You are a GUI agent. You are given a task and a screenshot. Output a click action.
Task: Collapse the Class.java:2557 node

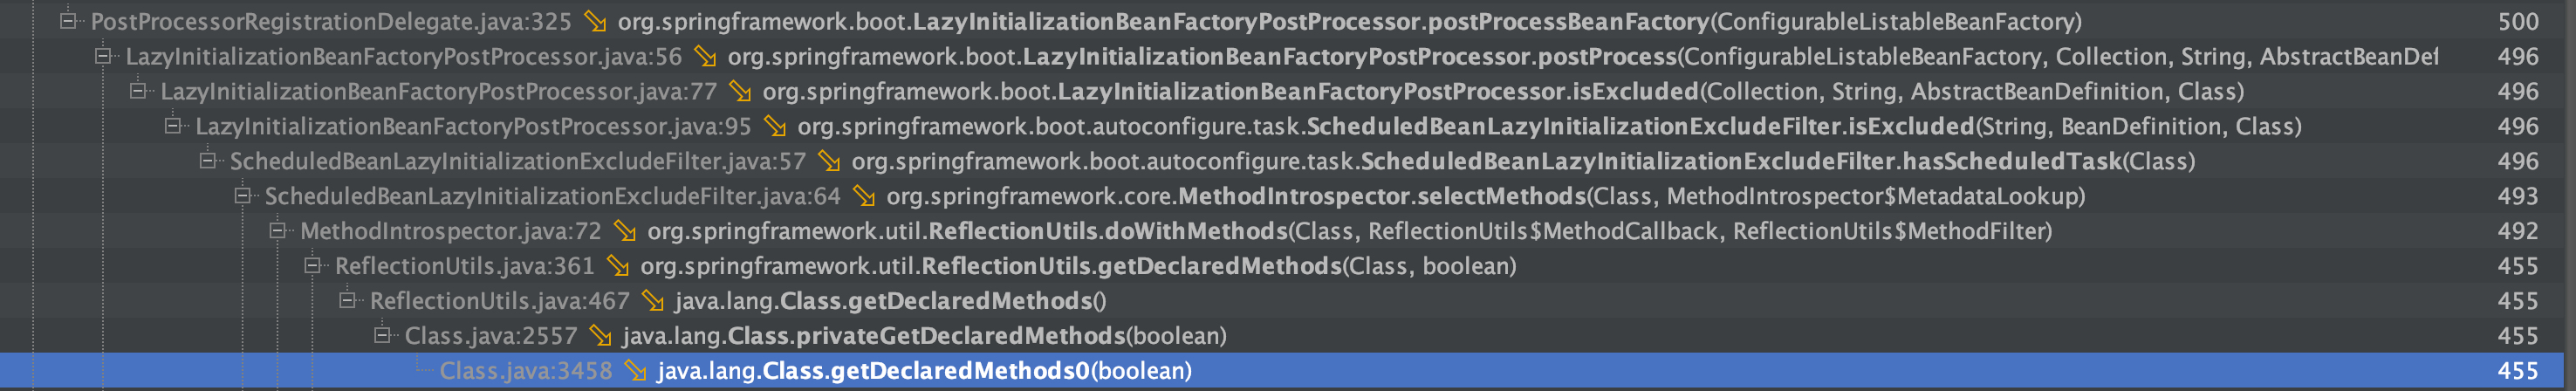point(382,335)
